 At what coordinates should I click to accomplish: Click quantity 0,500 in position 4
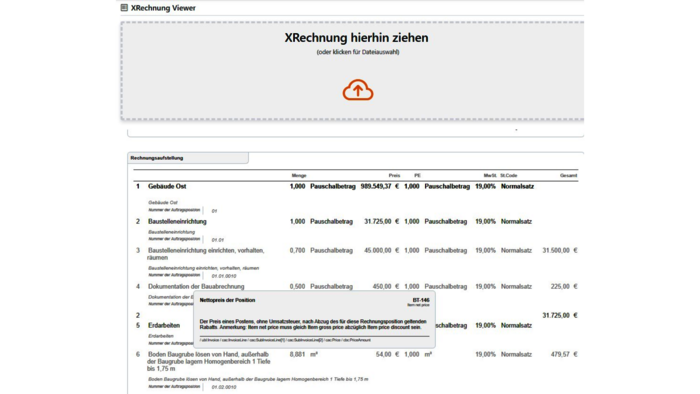click(297, 286)
